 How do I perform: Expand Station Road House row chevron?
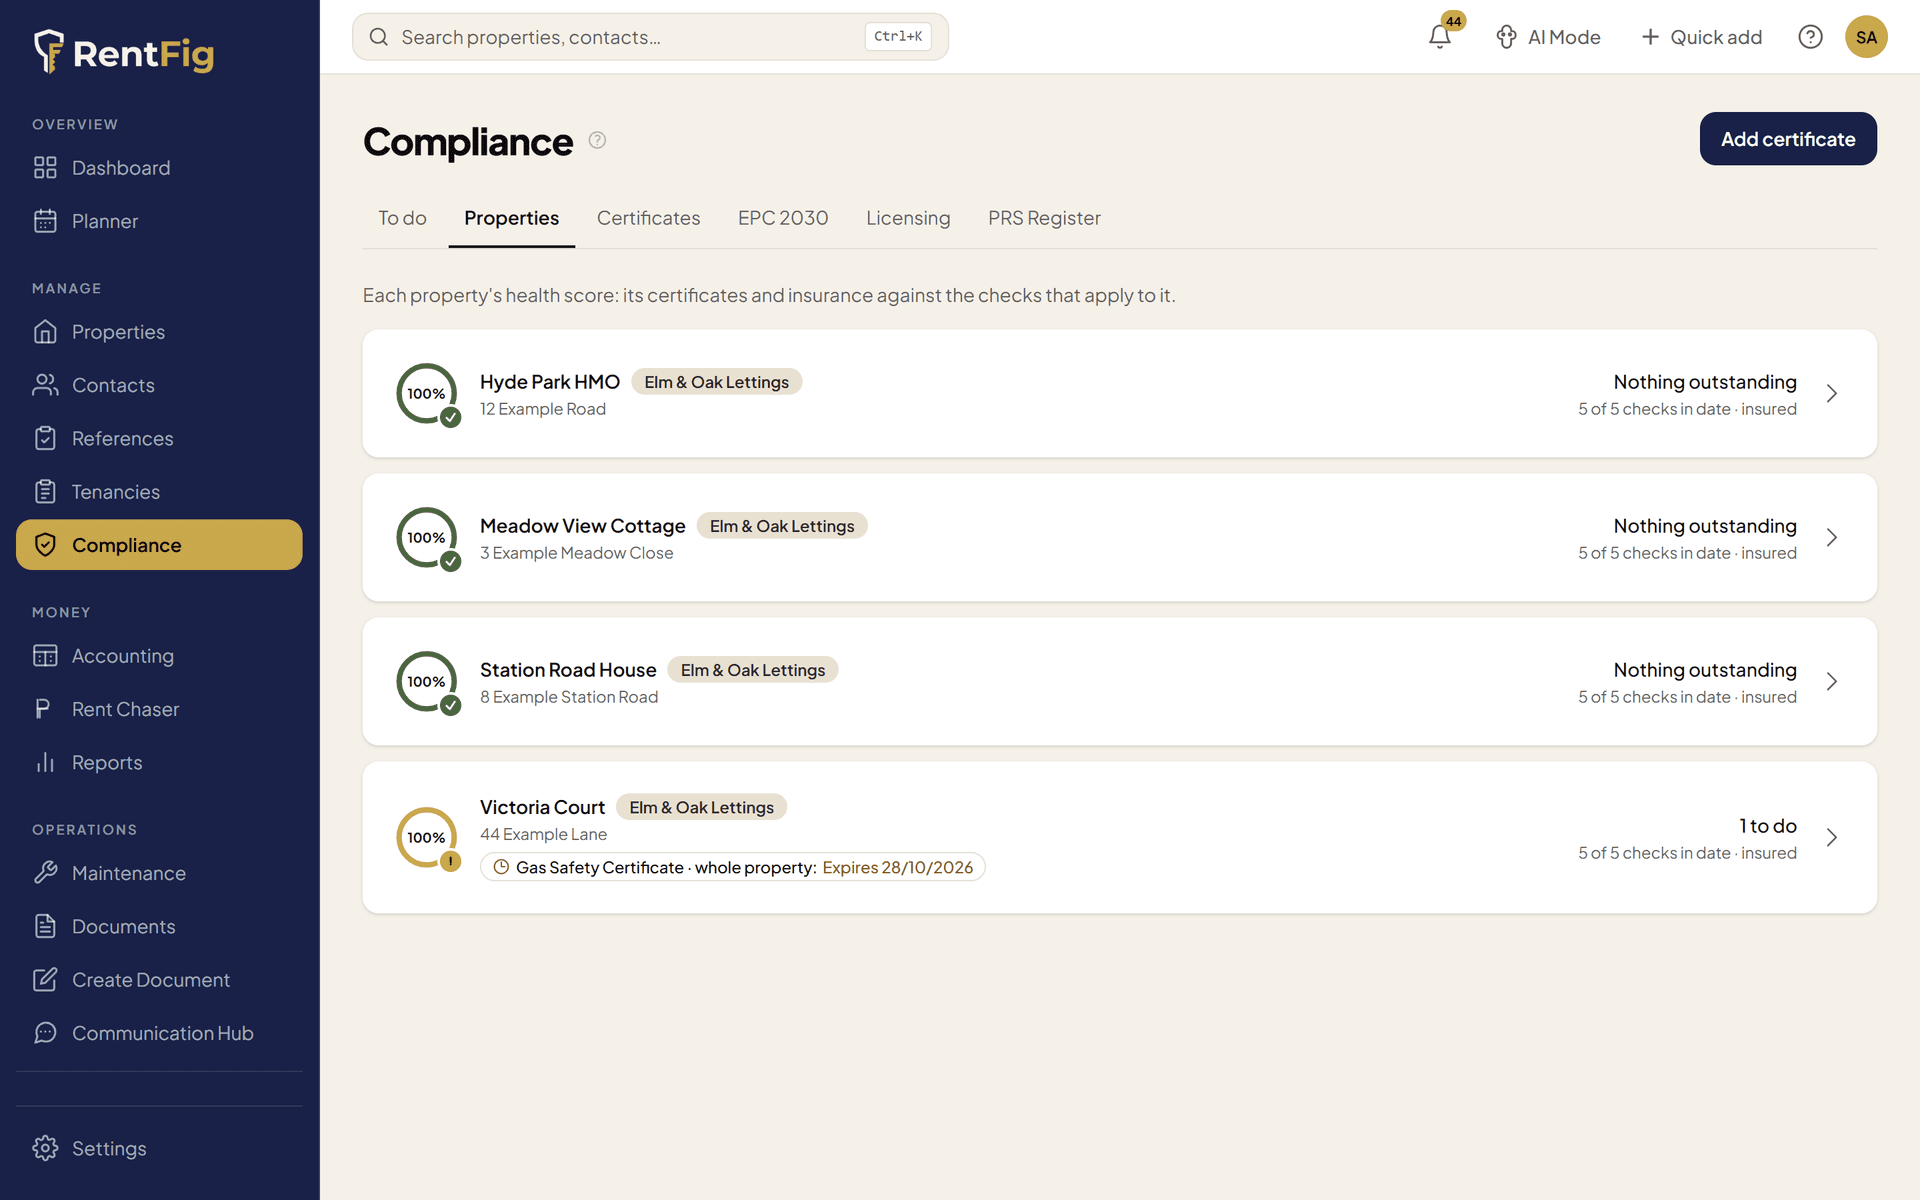(1832, 681)
